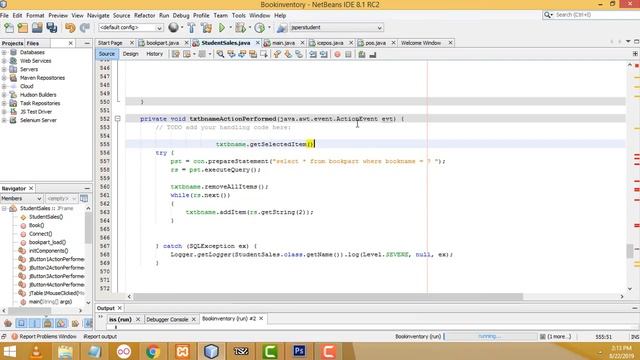The width and height of the screenshot is (640, 360).
Task: Collapse the txtbnameActionPerformed code fold at line 552
Action: 118,119
